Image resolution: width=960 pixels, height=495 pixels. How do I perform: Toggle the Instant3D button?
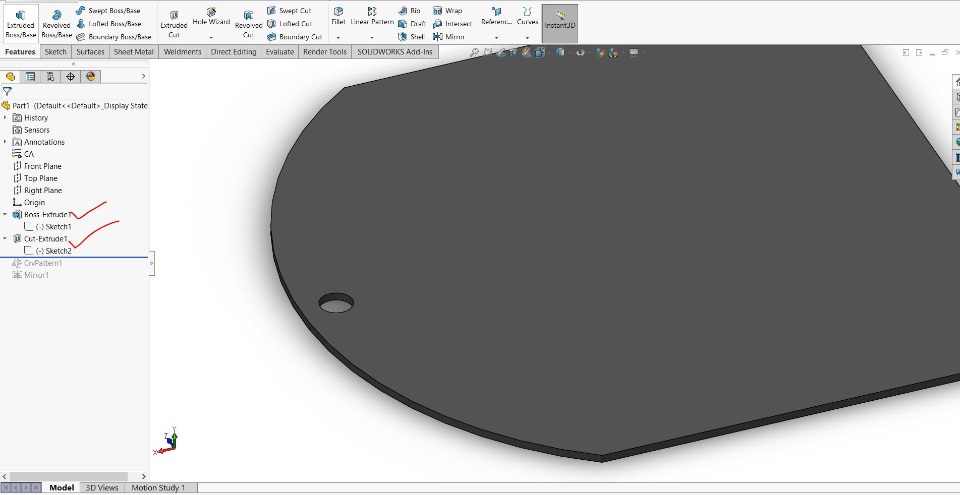560,23
